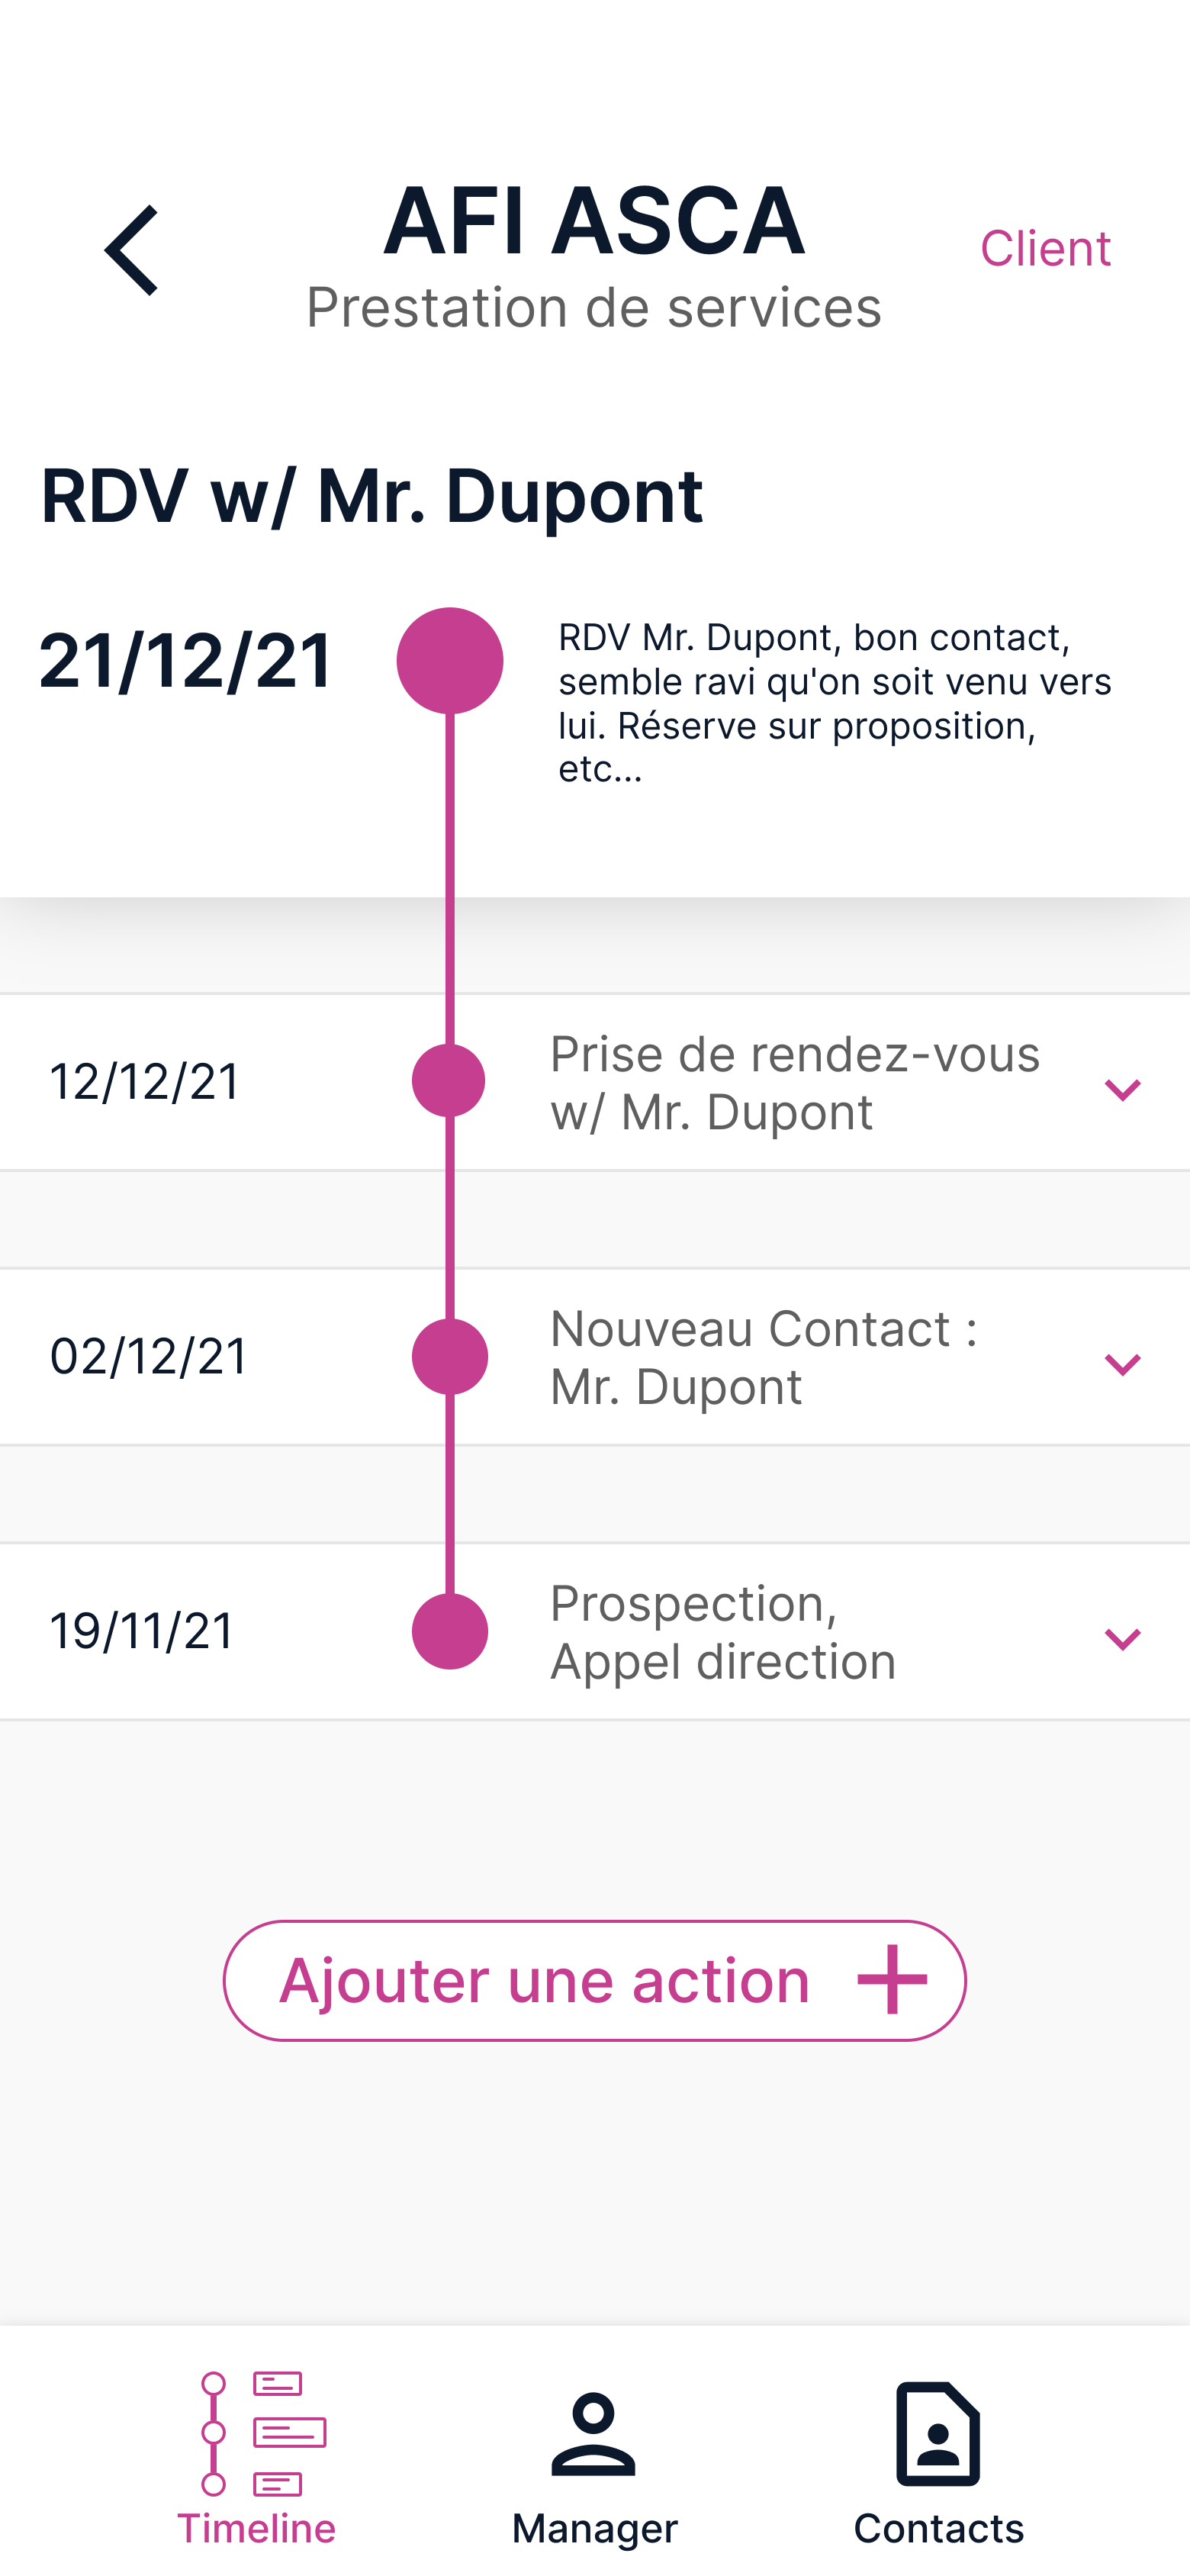Switch to the Contacts tab label
This screenshot has height=2576, width=1190.
[938, 2528]
